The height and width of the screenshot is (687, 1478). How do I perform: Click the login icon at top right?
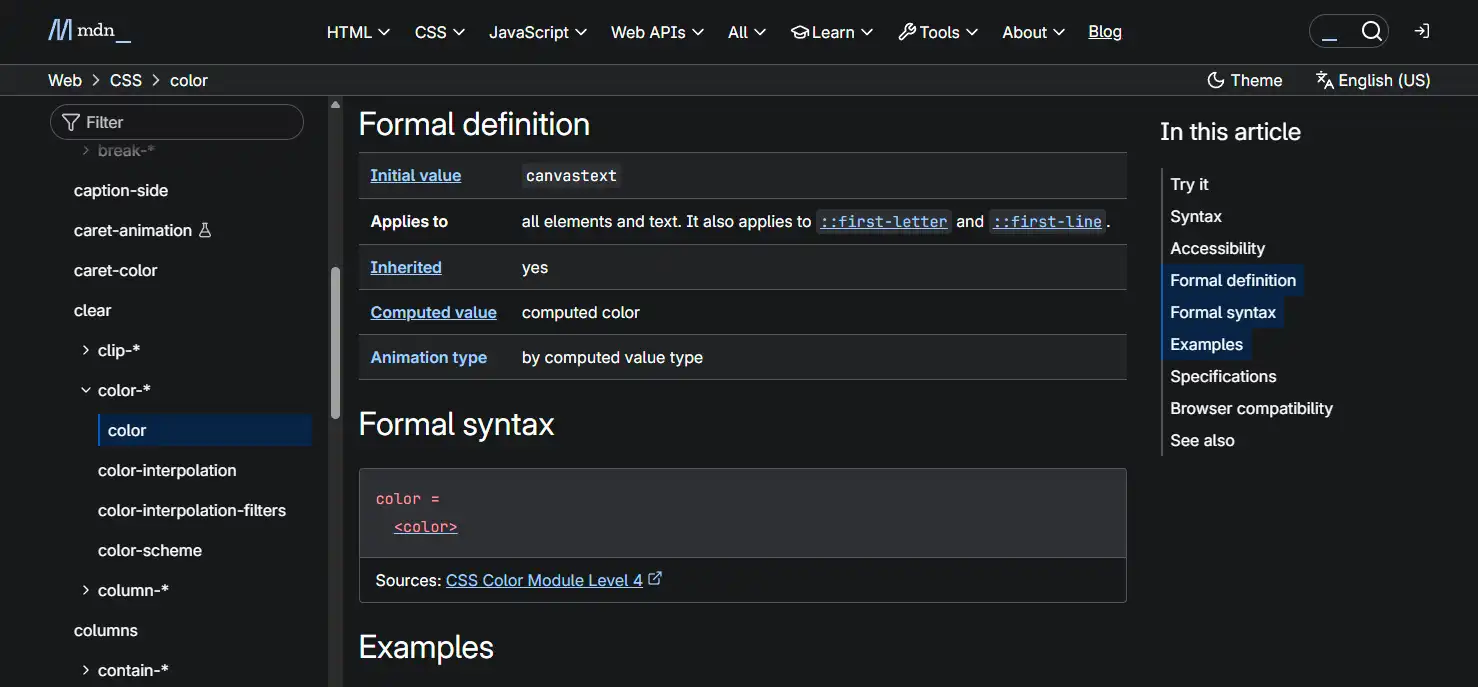1421,31
